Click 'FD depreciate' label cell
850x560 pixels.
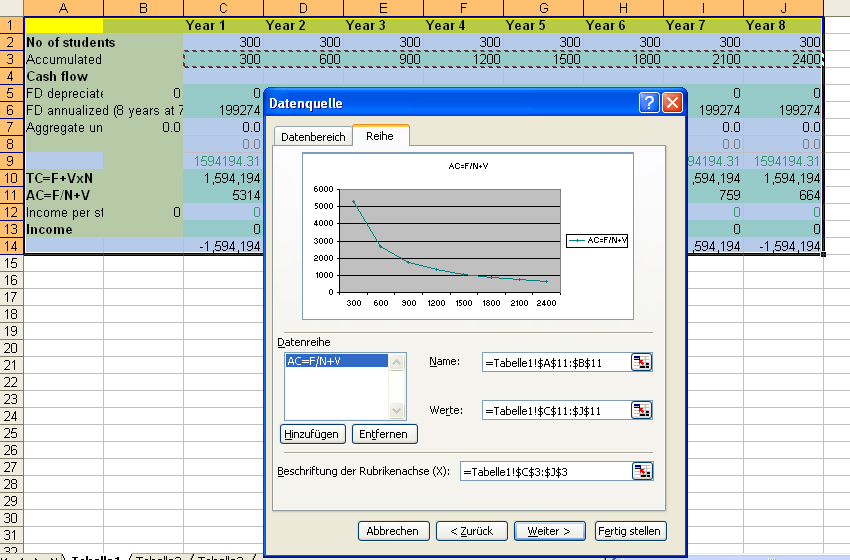pos(63,93)
